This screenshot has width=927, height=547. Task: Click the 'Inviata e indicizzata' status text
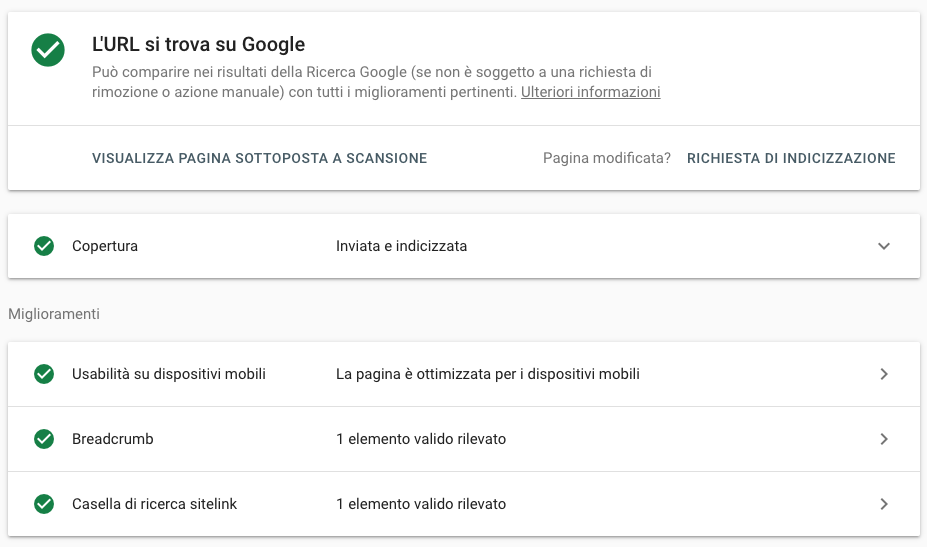point(401,246)
